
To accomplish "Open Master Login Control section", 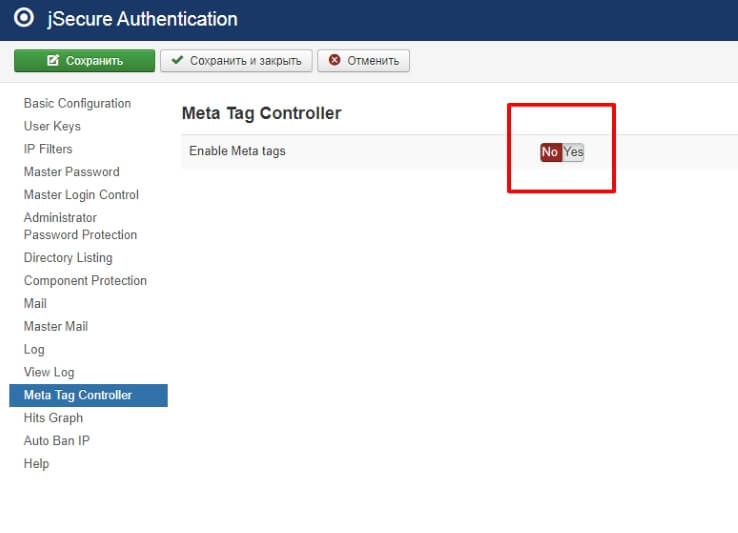I will point(81,194).
